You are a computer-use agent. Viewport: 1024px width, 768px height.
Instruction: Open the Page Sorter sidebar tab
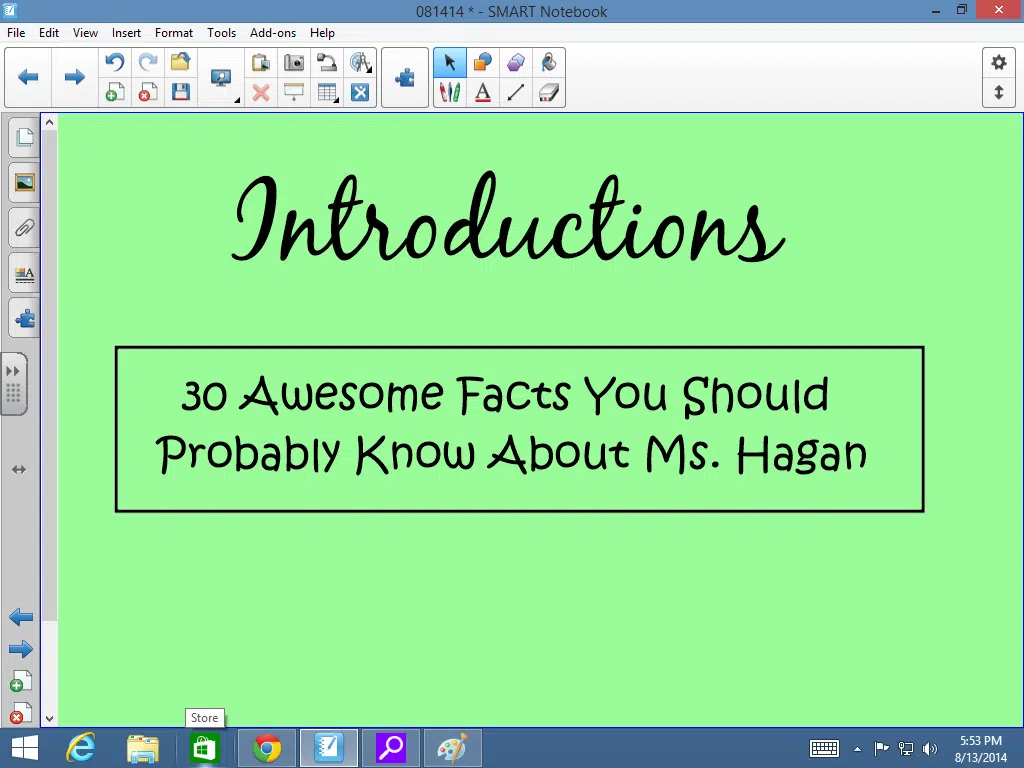[24, 136]
